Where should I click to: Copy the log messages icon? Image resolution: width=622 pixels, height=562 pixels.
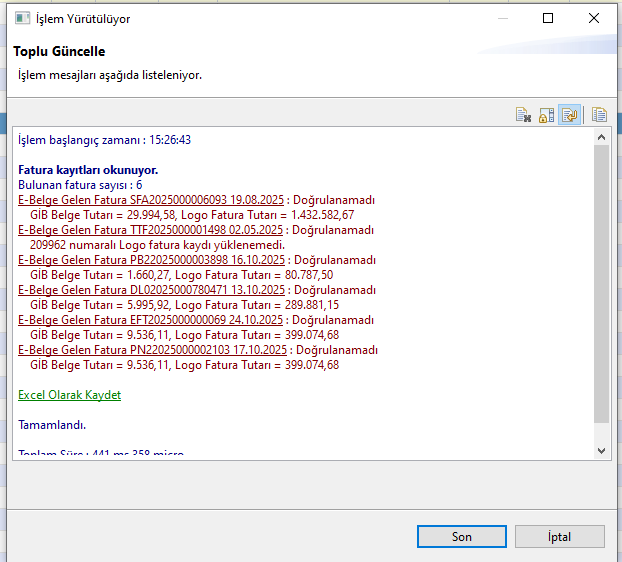[x=599, y=115]
